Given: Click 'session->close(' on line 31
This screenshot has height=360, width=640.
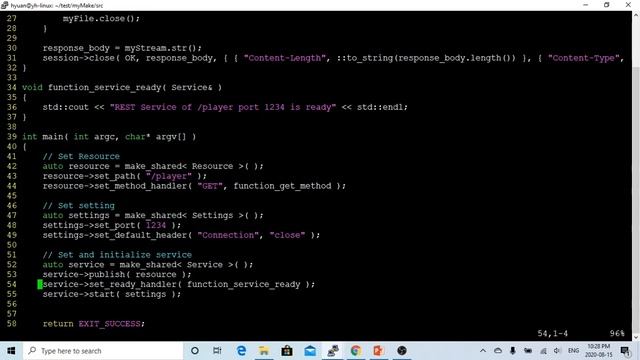Looking at the screenshot, I should pos(81,58).
